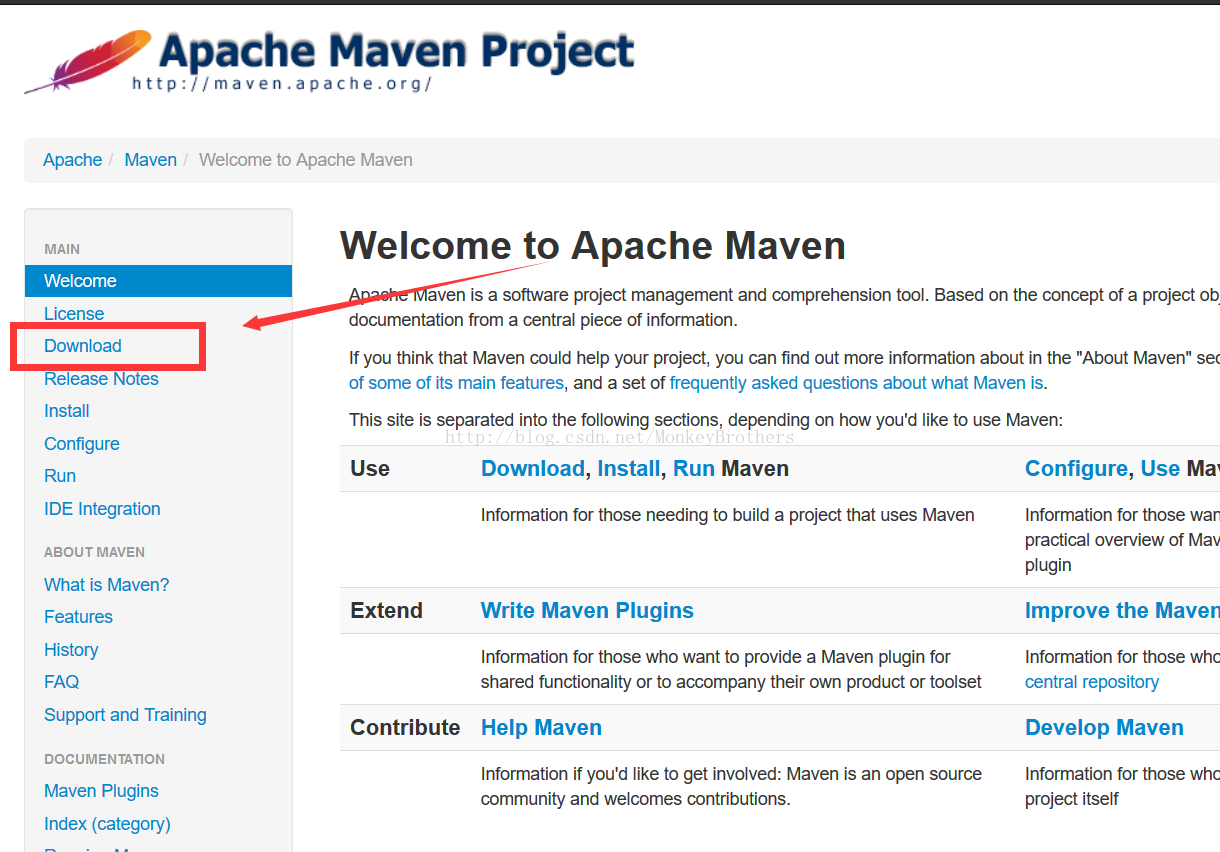This screenshot has width=1220, height=852.
Task: Click the 'Welcome to Apache Maven' heading
Action: coord(593,246)
